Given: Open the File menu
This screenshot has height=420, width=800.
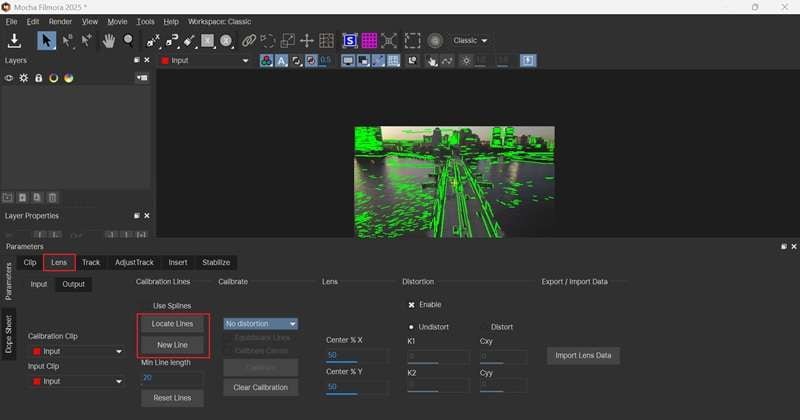Looking at the screenshot, I should pos(11,21).
